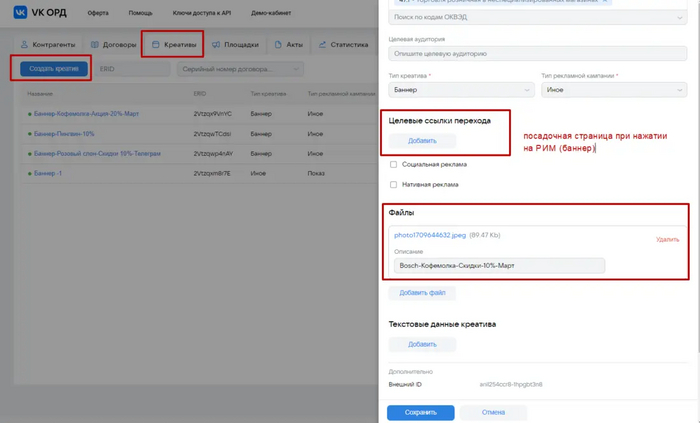Open Помощь in the top menu
Viewport: 700px width, 423px height.
click(x=140, y=13)
